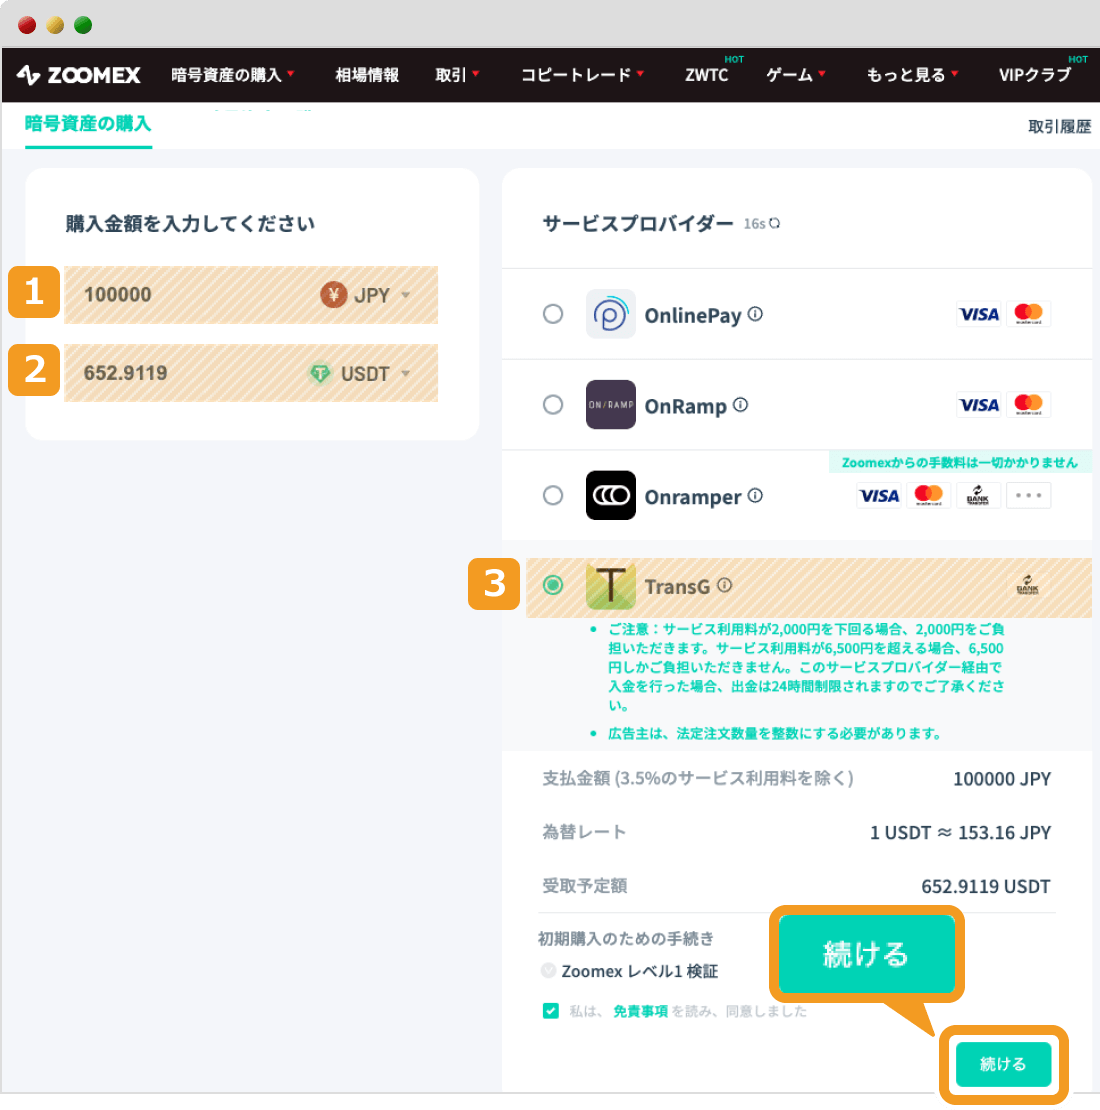The height and width of the screenshot is (1110, 1100).
Task: Open the USDT crypto dropdown
Action: click(406, 374)
